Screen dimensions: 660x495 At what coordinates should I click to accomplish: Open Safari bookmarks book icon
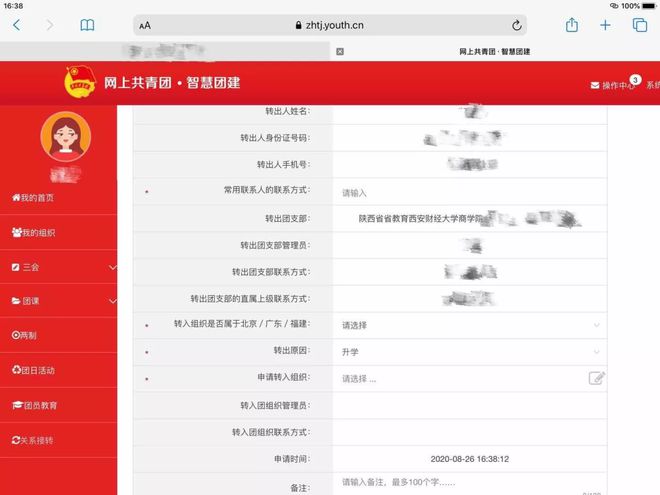click(87, 25)
